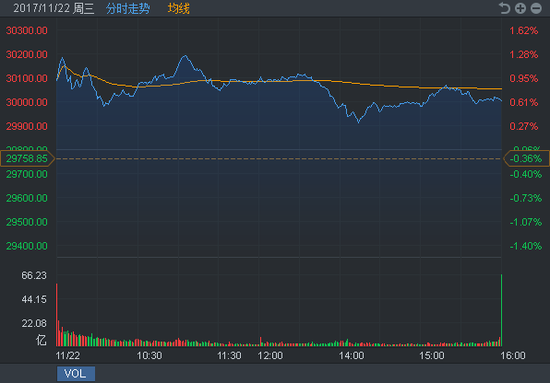This screenshot has height=383, width=550.
Task: Select the VOL indicator tab
Action: (76, 374)
